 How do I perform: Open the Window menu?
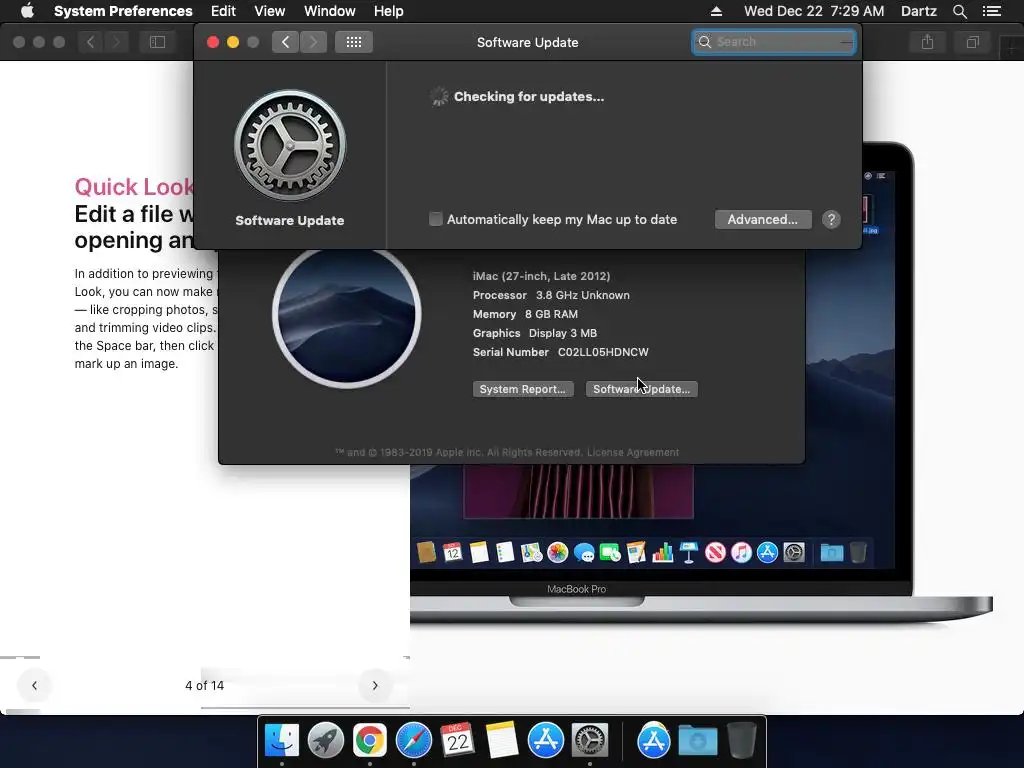point(329,11)
